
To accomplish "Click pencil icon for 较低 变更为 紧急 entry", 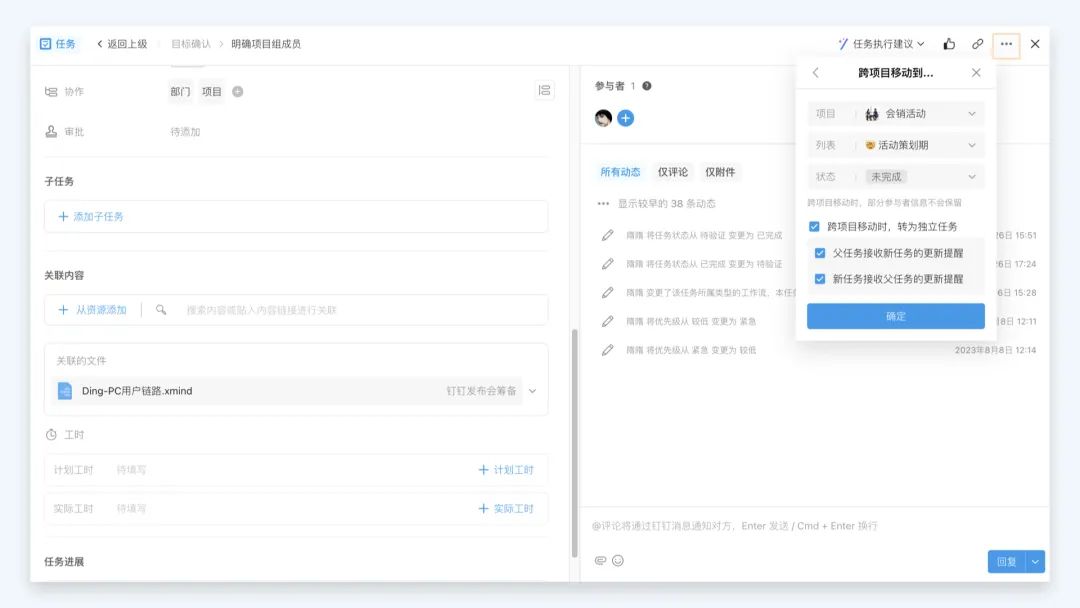I will 607,322.
